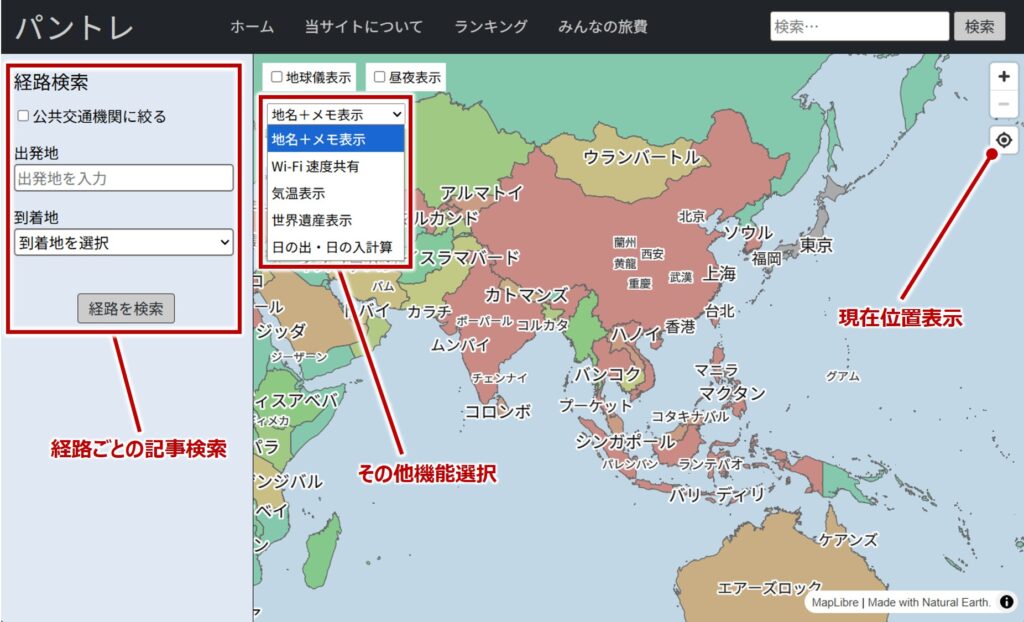This screenshot has width=1024, height=622.
Task: Zoom out the map with minus button
Action: pos(1004,104)
